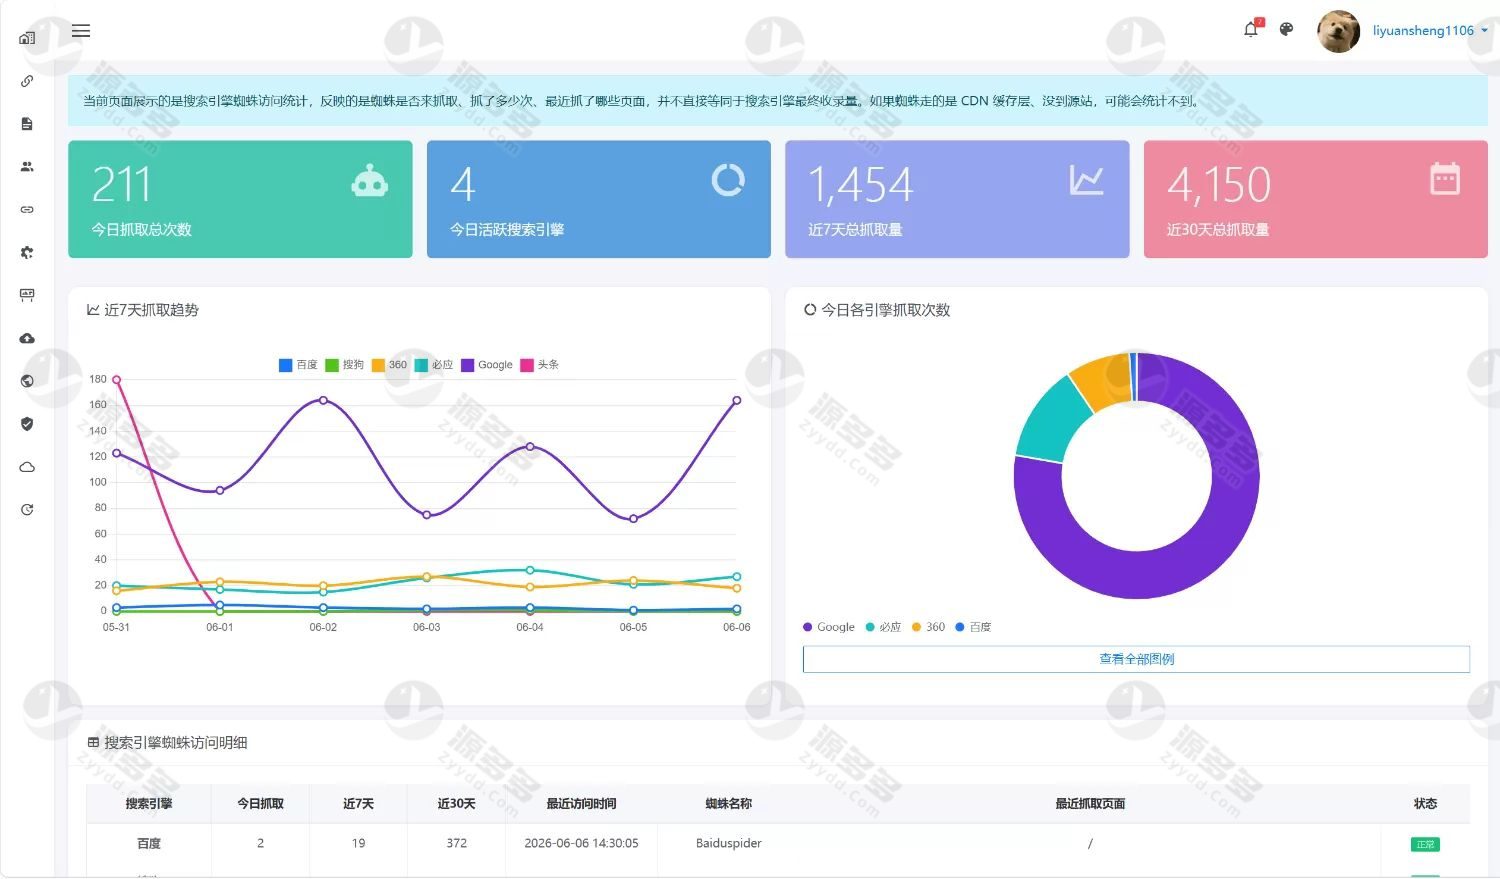Screen dimensions: 1500x879
Task: Open the notifications bell
Action: pos(1251,30)
